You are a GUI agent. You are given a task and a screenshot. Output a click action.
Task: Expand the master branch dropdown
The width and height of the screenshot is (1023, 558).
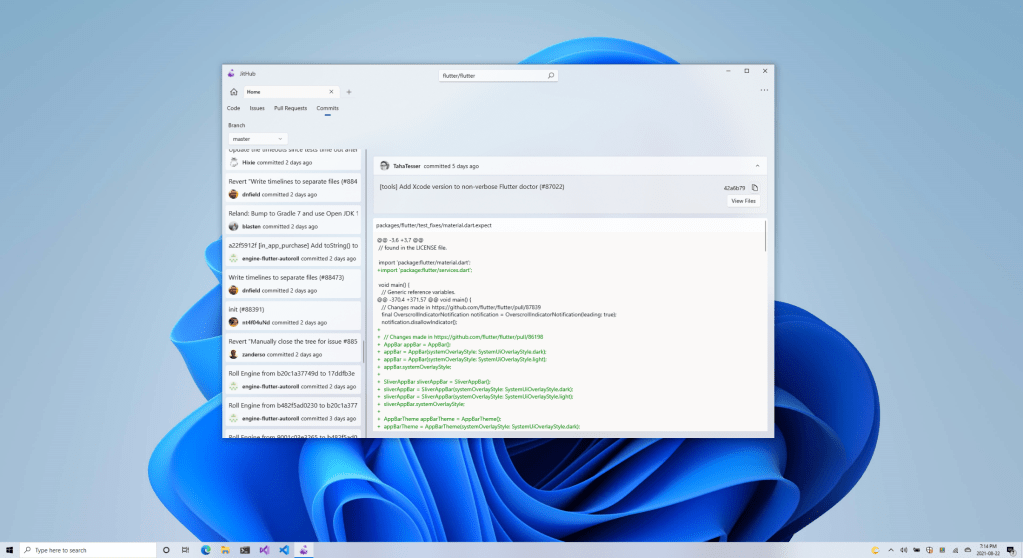pos(258,138)
